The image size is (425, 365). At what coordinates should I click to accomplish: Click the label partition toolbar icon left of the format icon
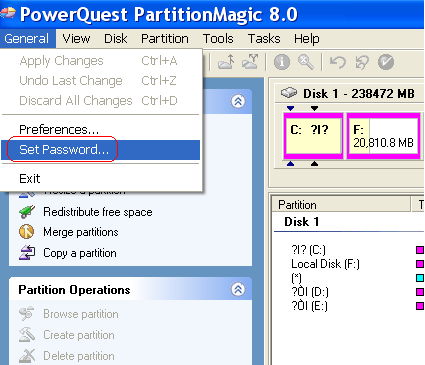coord(226,62)
